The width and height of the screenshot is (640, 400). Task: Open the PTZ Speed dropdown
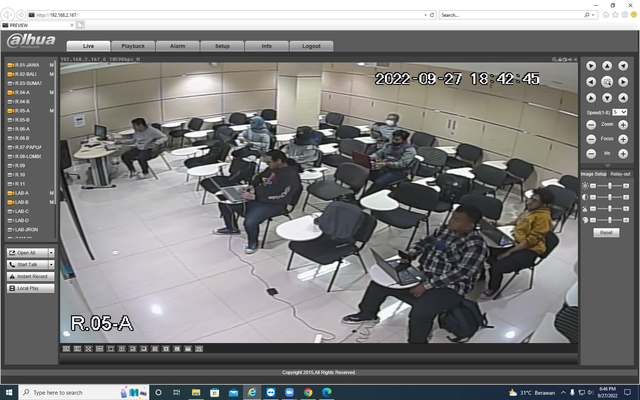pos(619,112)
